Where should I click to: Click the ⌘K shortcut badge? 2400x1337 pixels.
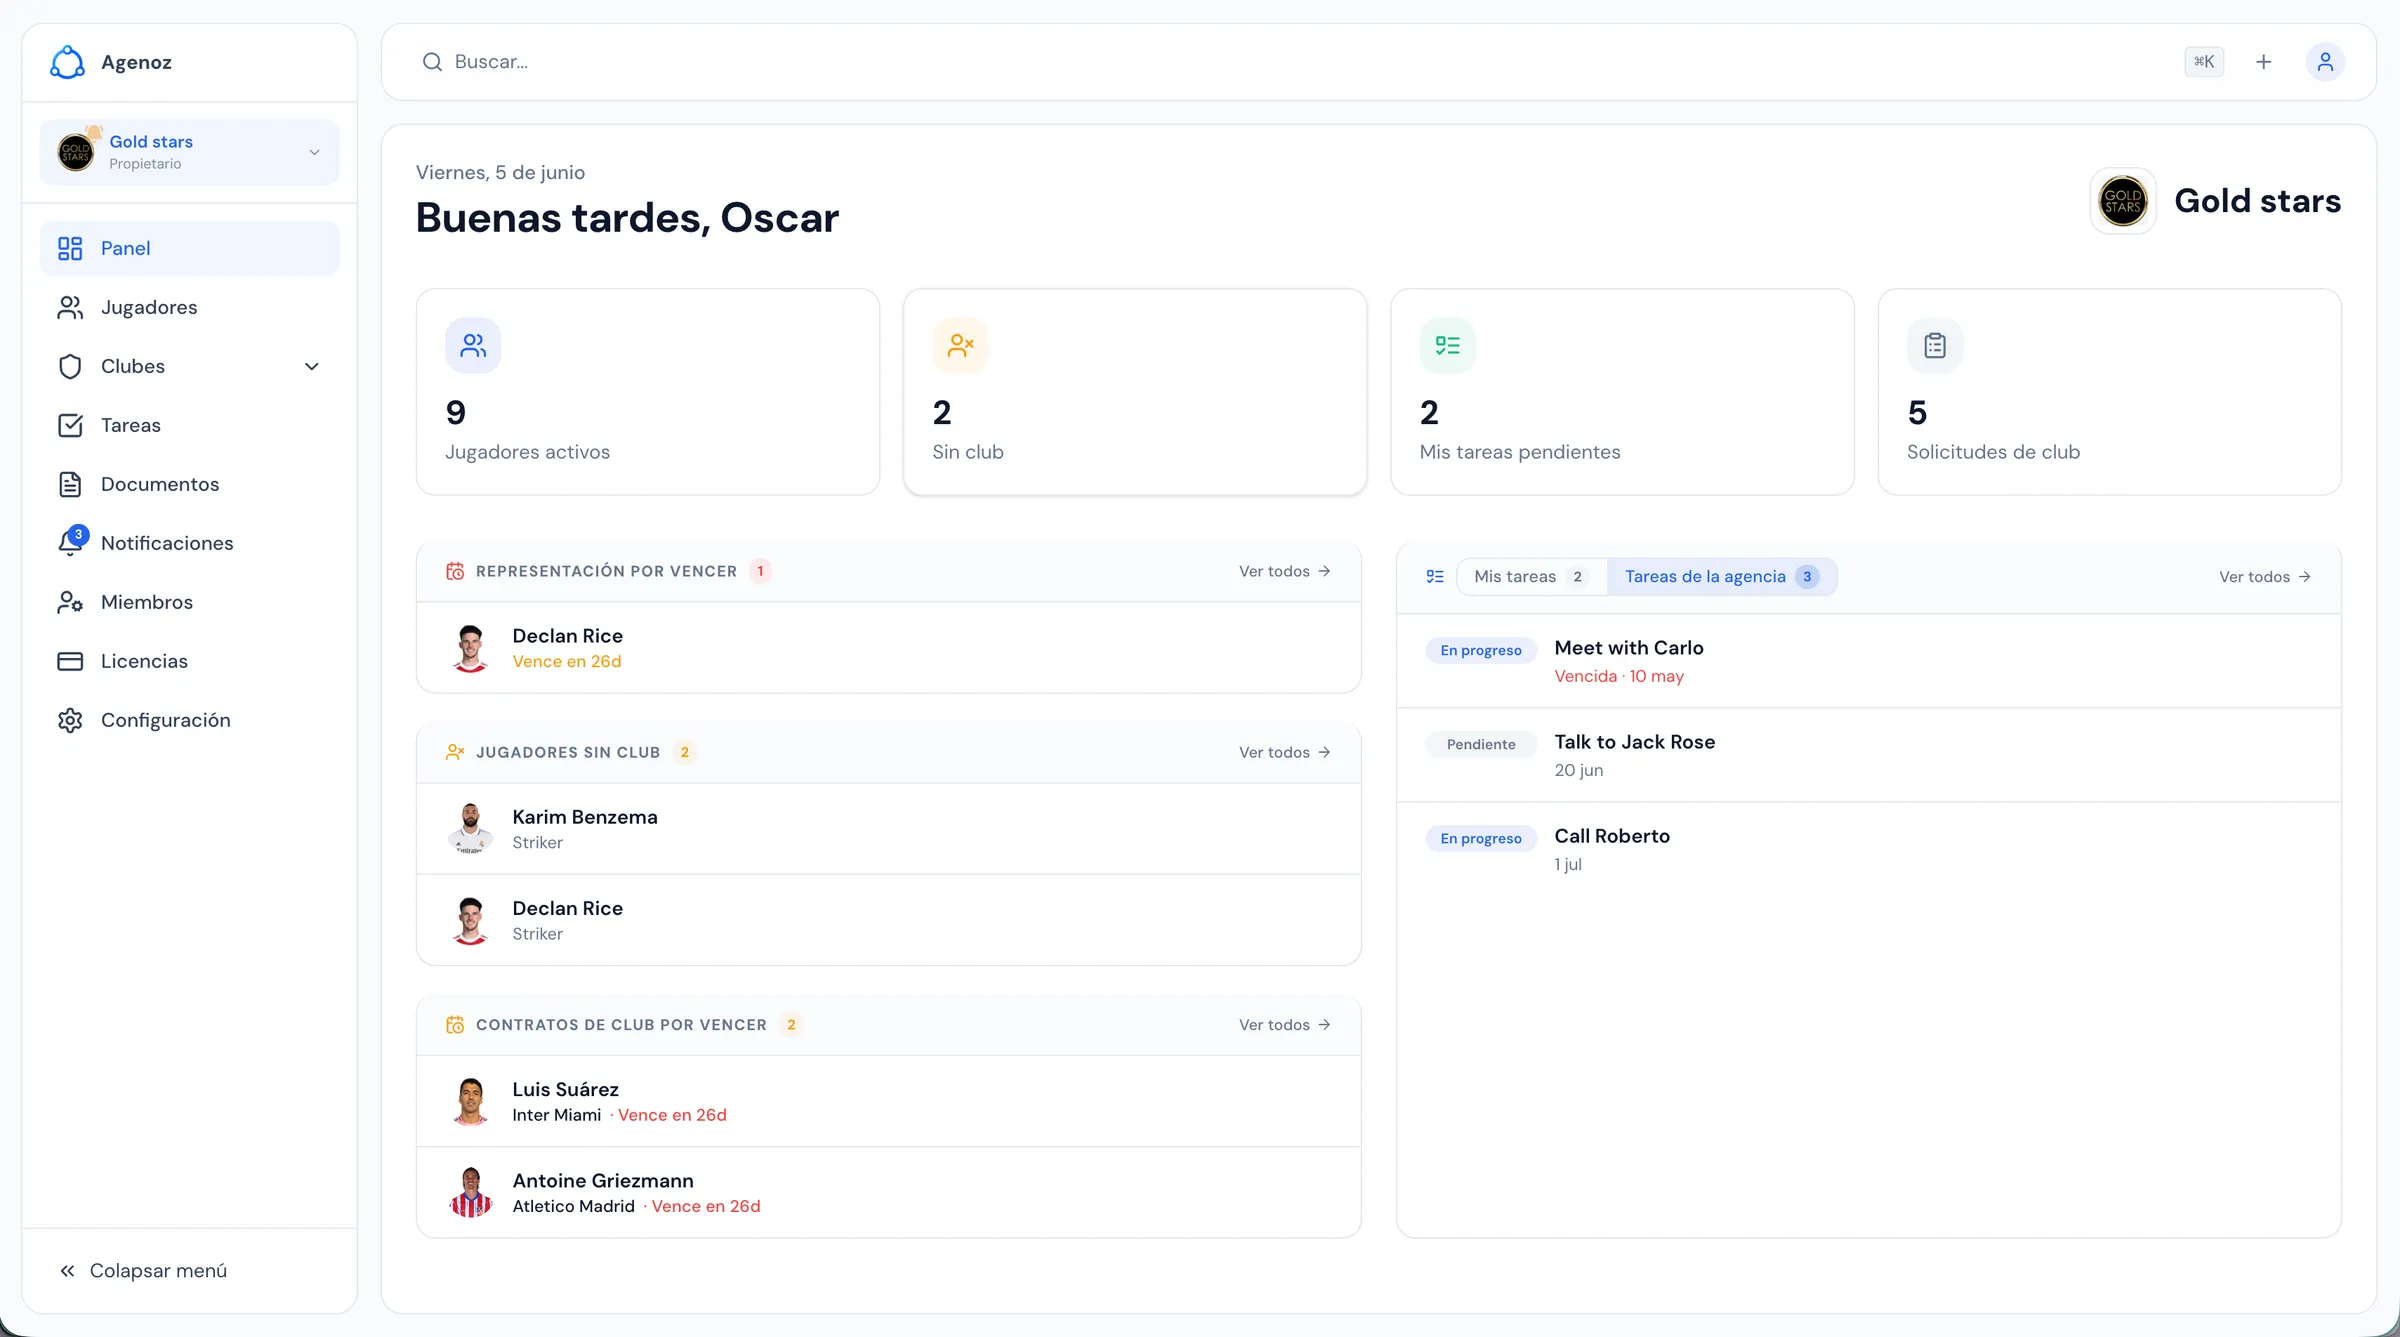pos(2204,62)
